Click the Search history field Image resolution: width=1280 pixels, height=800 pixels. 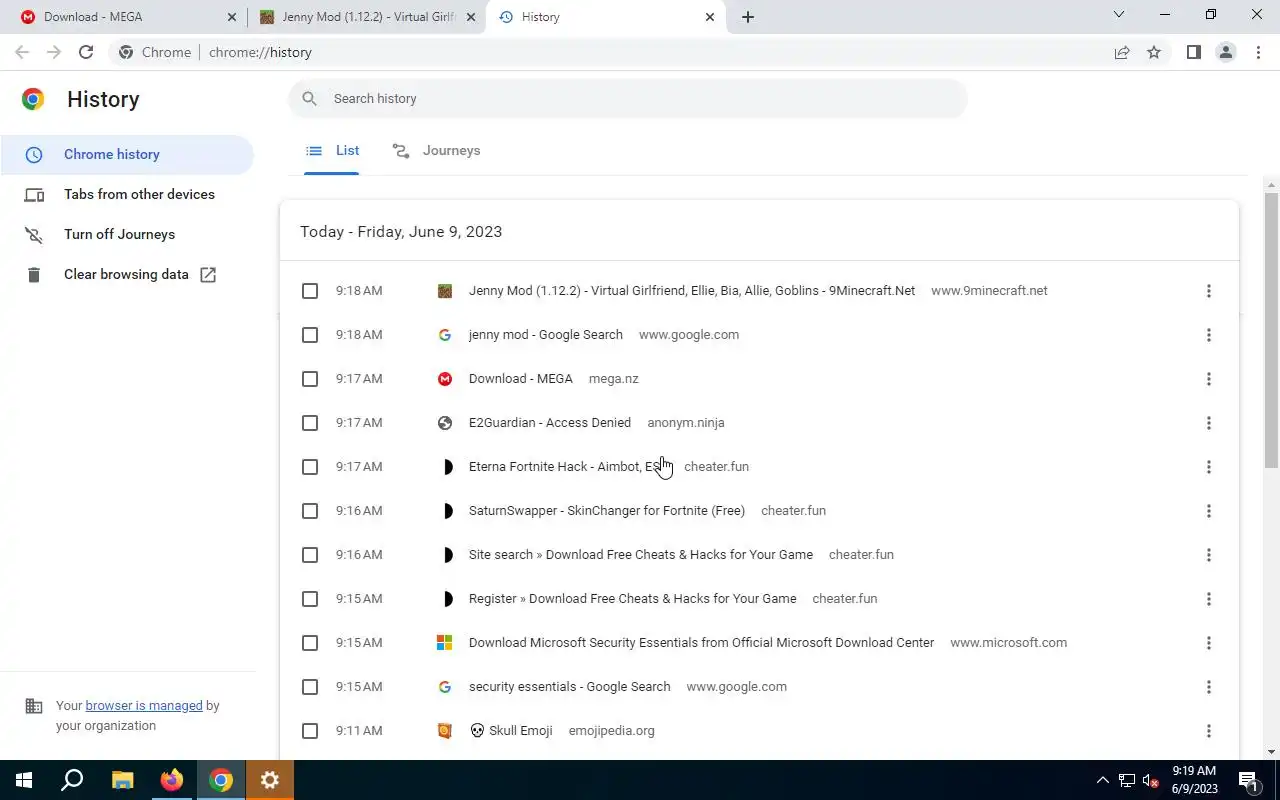coord(628,99)
